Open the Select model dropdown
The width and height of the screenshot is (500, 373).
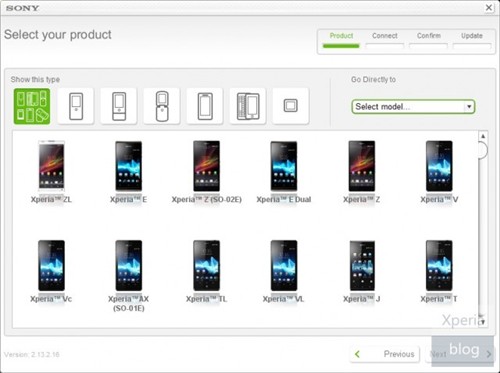pos(413,107)
